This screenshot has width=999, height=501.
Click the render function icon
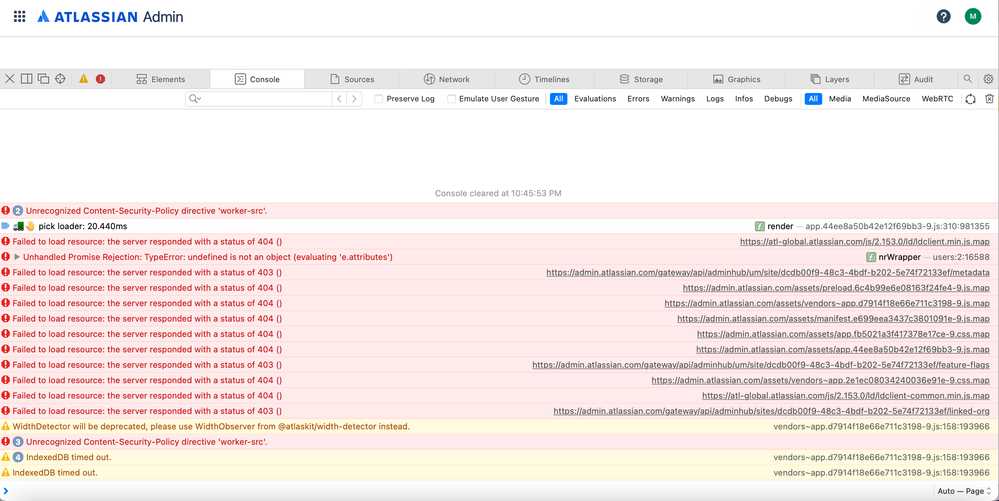pos(759,226)
